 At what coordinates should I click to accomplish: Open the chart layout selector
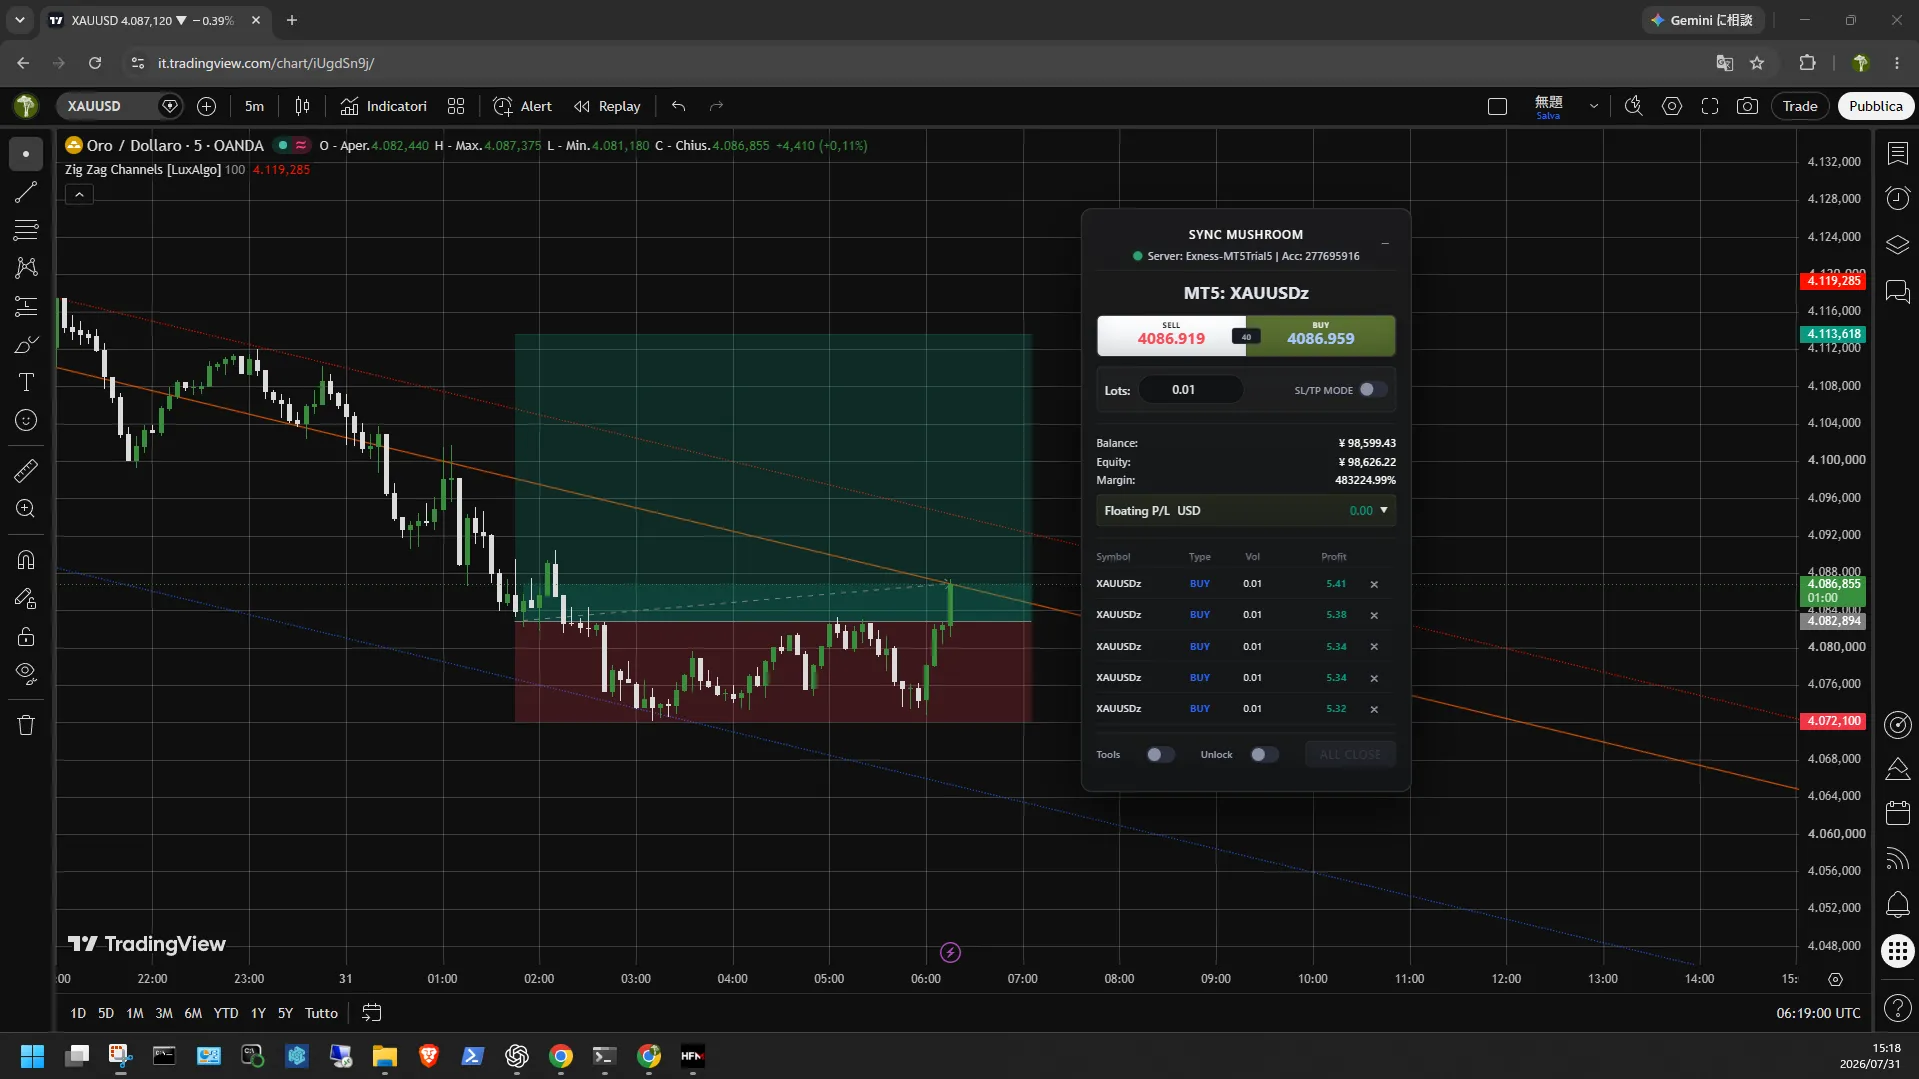(x=1497, y=106)
